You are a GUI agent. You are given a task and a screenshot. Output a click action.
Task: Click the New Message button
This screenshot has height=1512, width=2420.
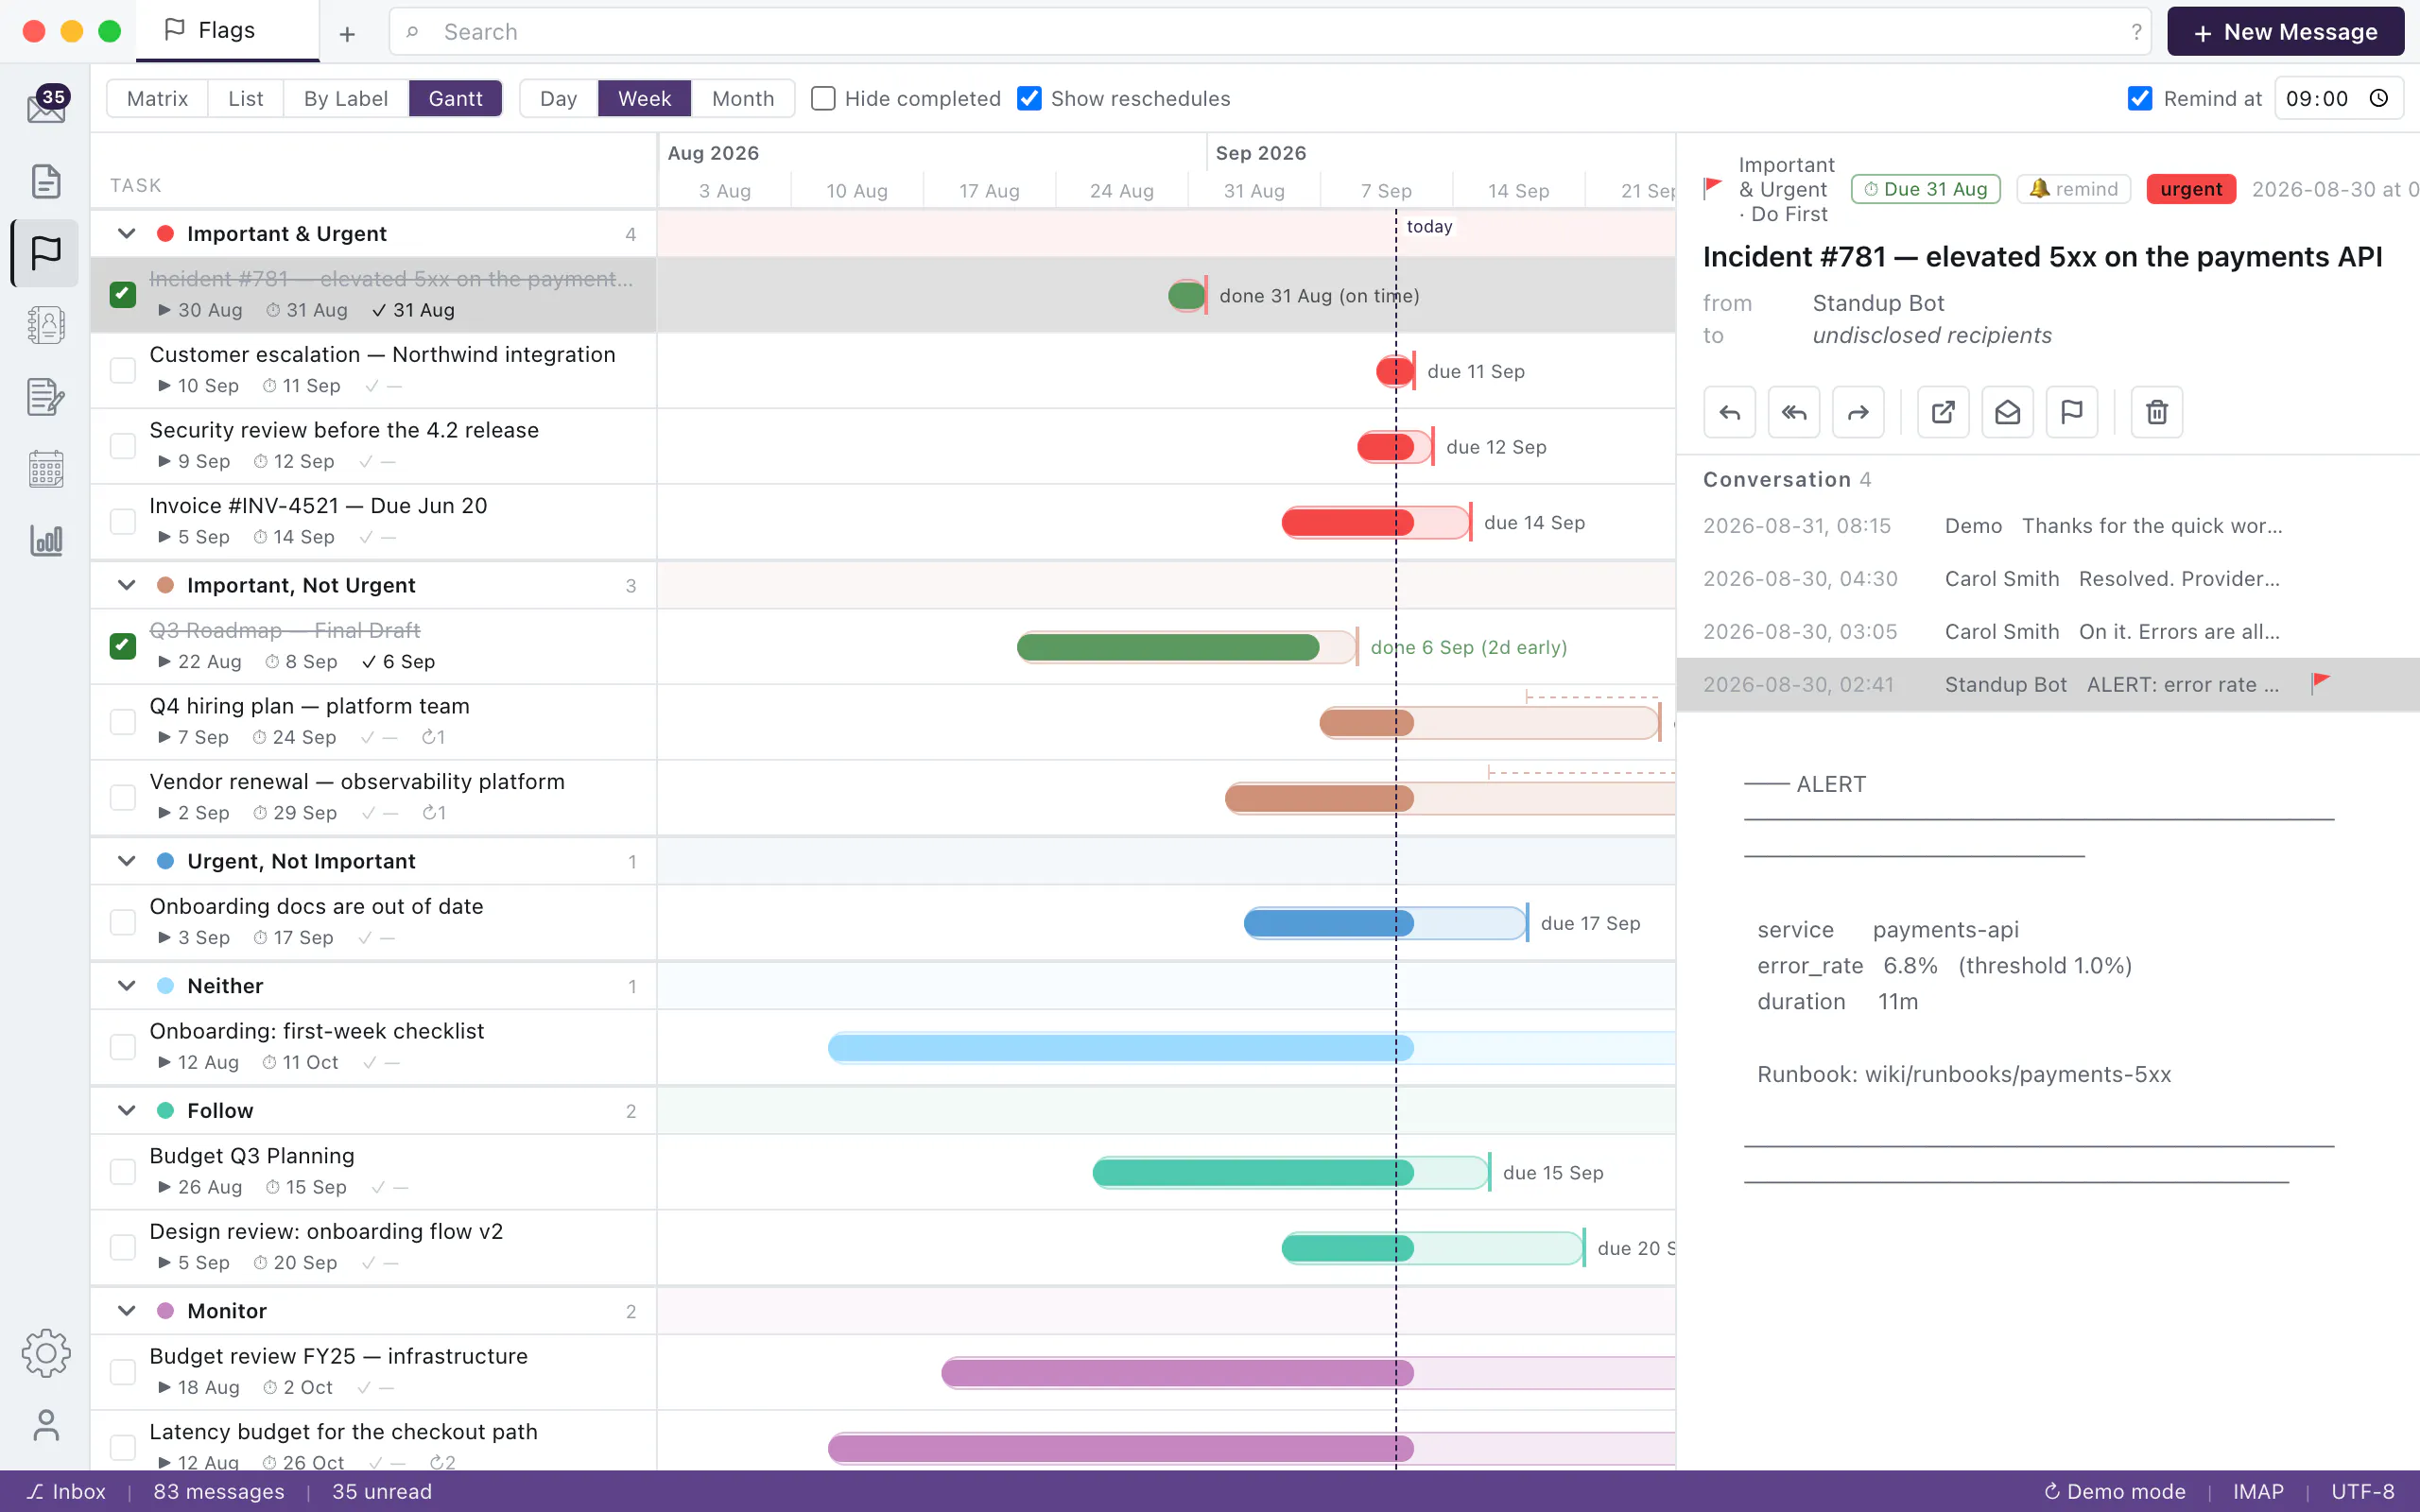[2285, 32]
